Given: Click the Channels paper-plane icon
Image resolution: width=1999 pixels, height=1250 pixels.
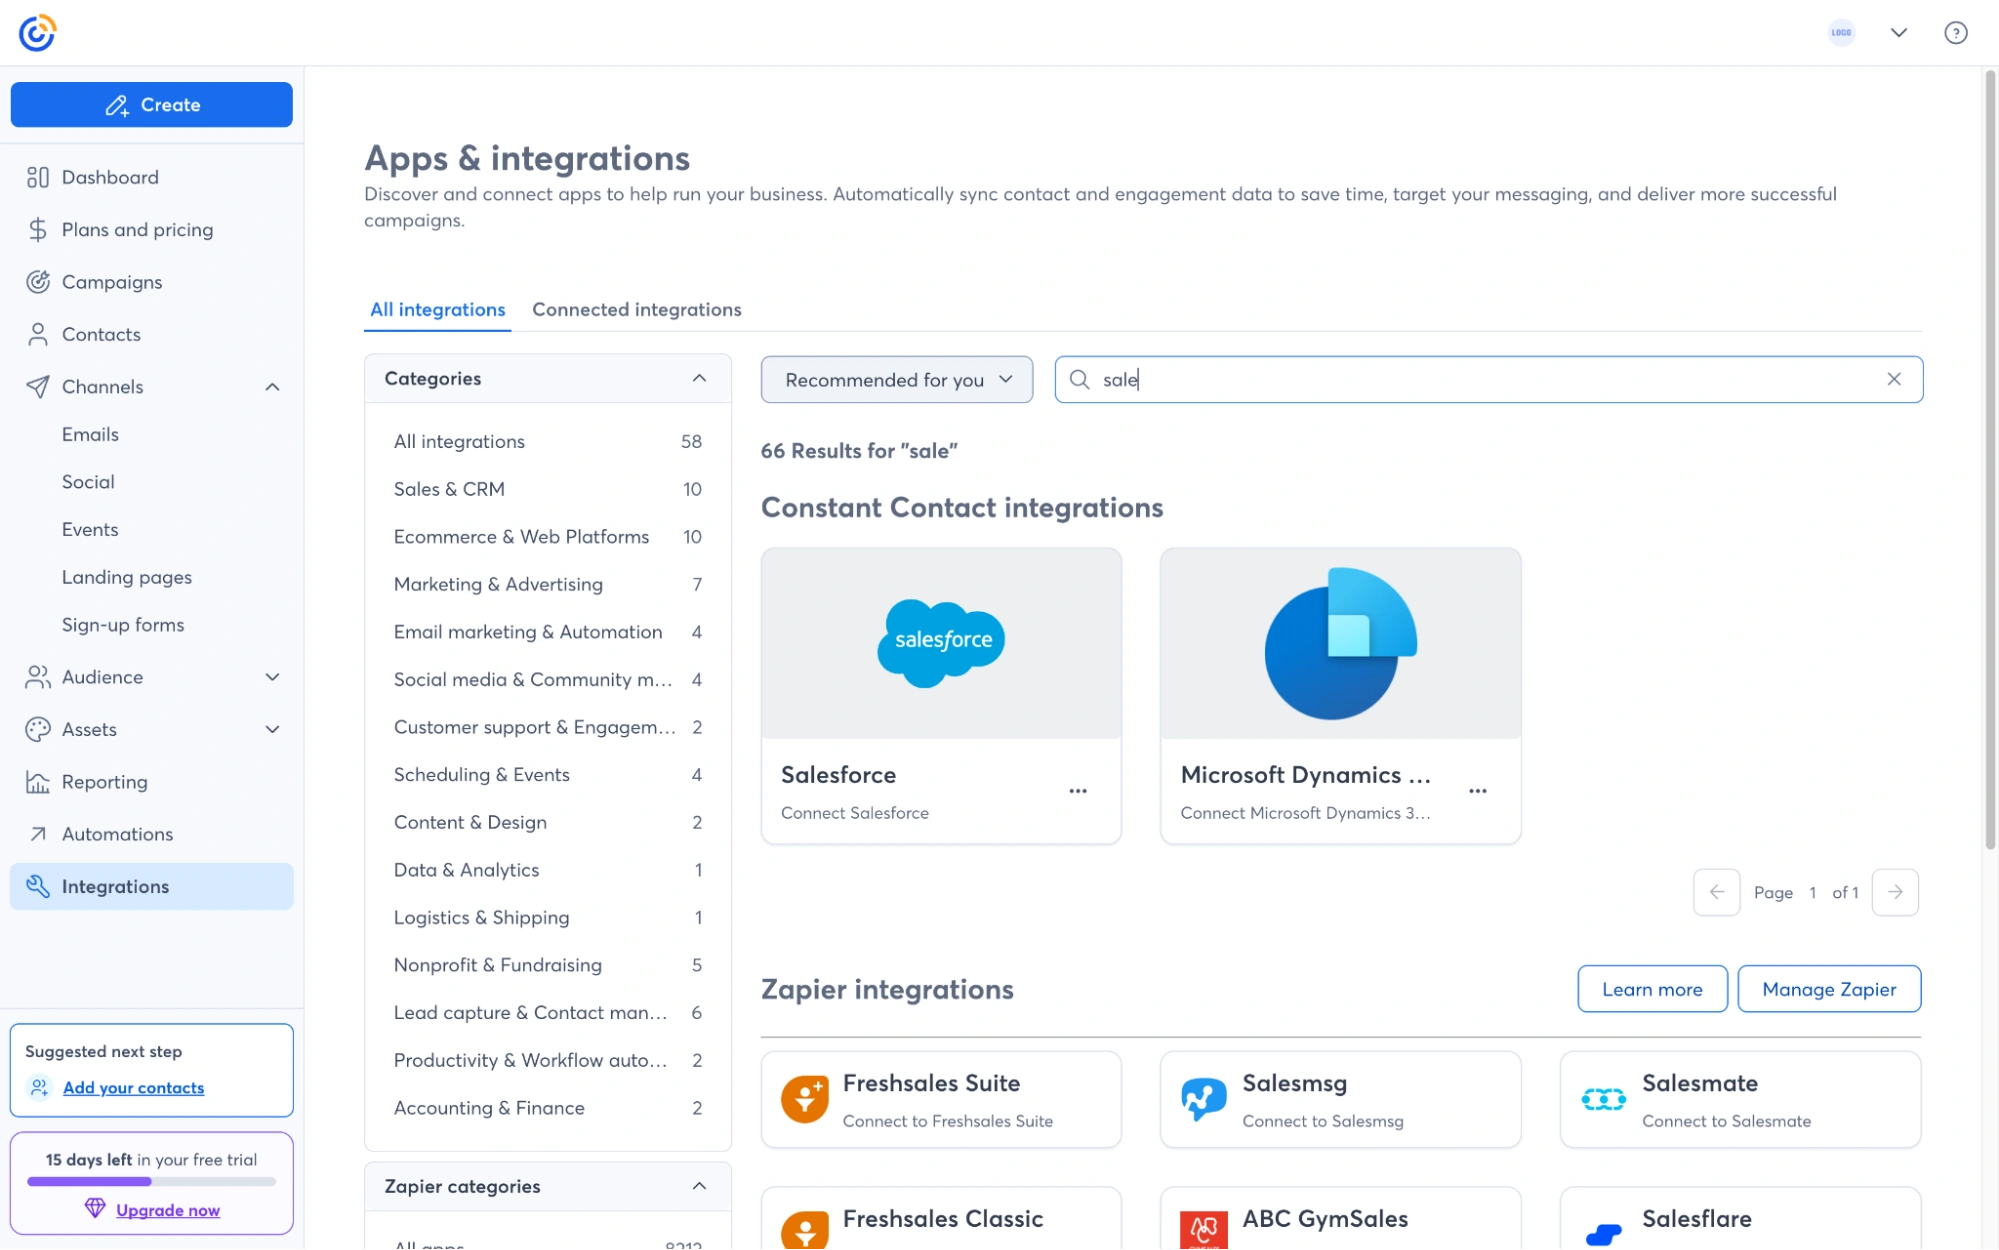Looking at the screenshot, I should 38,387.
